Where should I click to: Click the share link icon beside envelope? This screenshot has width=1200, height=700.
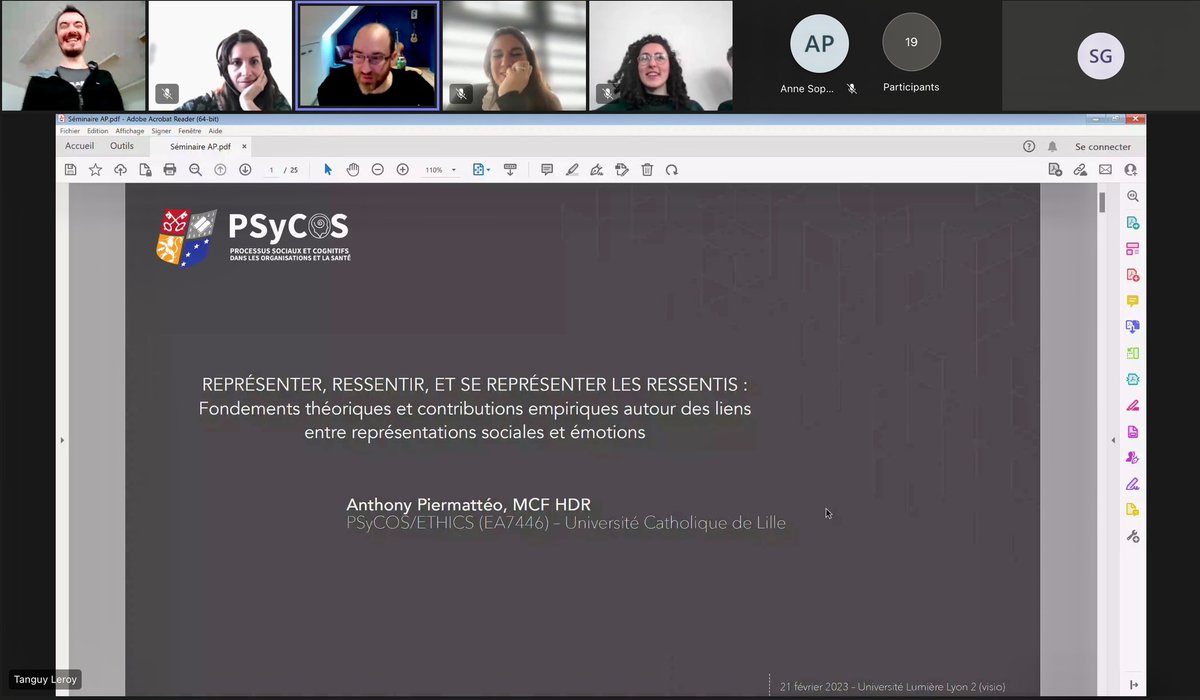point(1080,170)
